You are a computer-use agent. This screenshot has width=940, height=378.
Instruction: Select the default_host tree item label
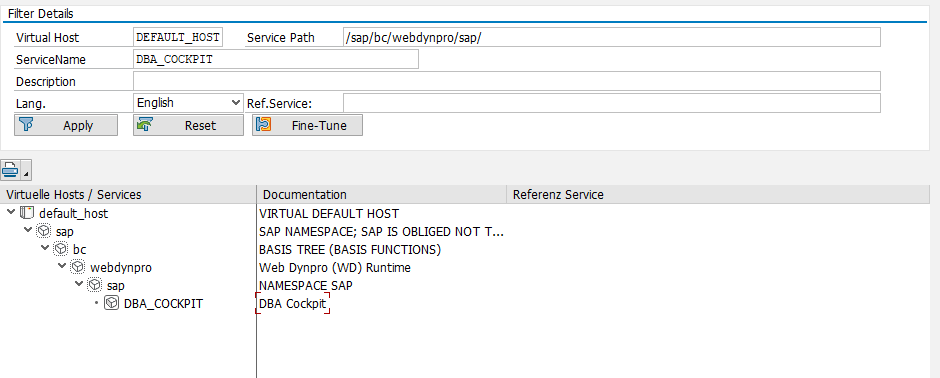(74, 213)
